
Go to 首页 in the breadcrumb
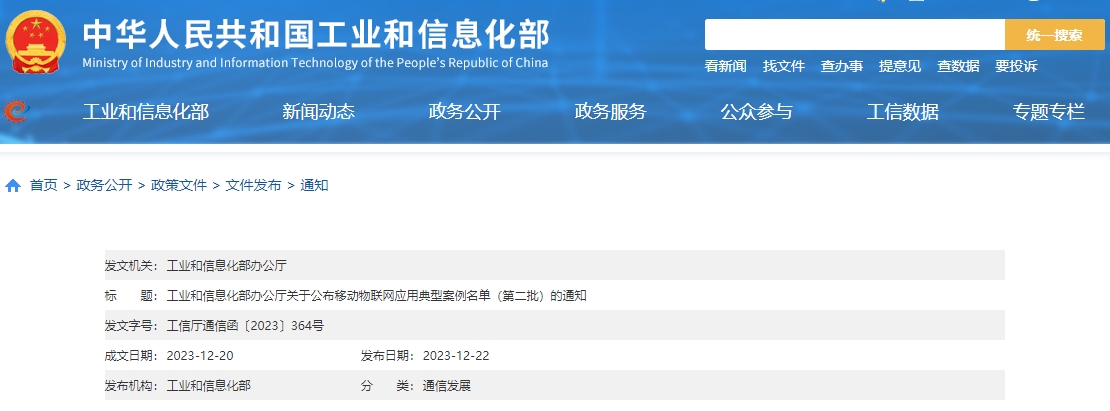[x=43, y=186]
